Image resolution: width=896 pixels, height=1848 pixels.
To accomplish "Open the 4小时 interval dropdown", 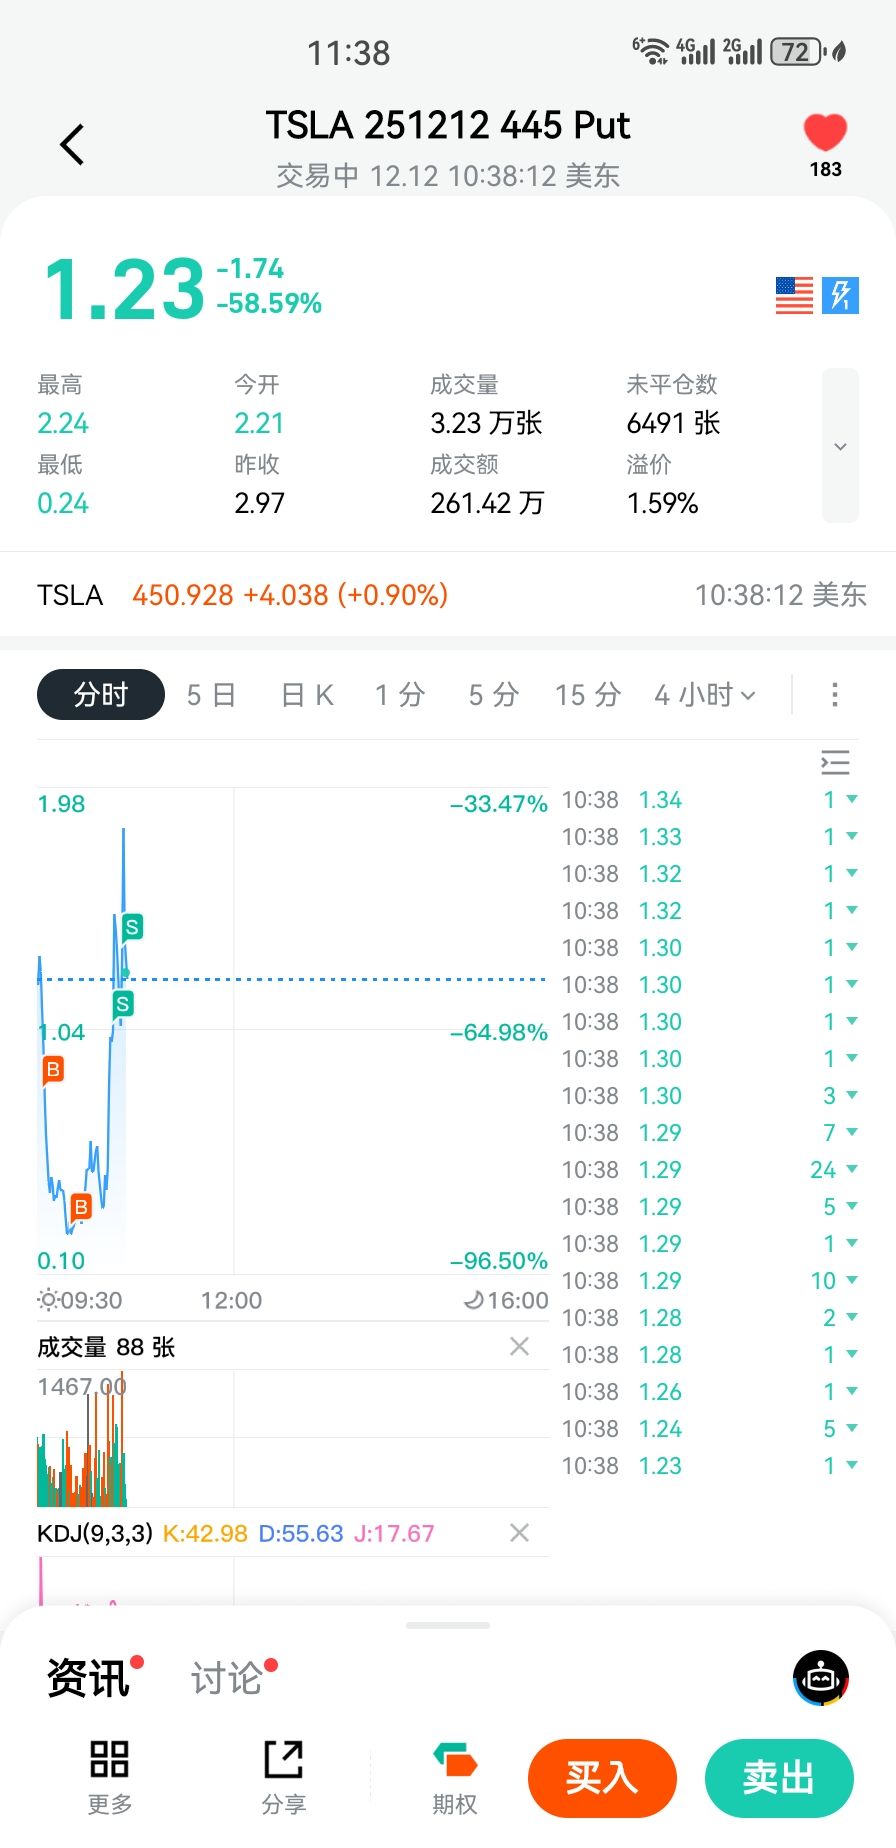I will (705, 695).
